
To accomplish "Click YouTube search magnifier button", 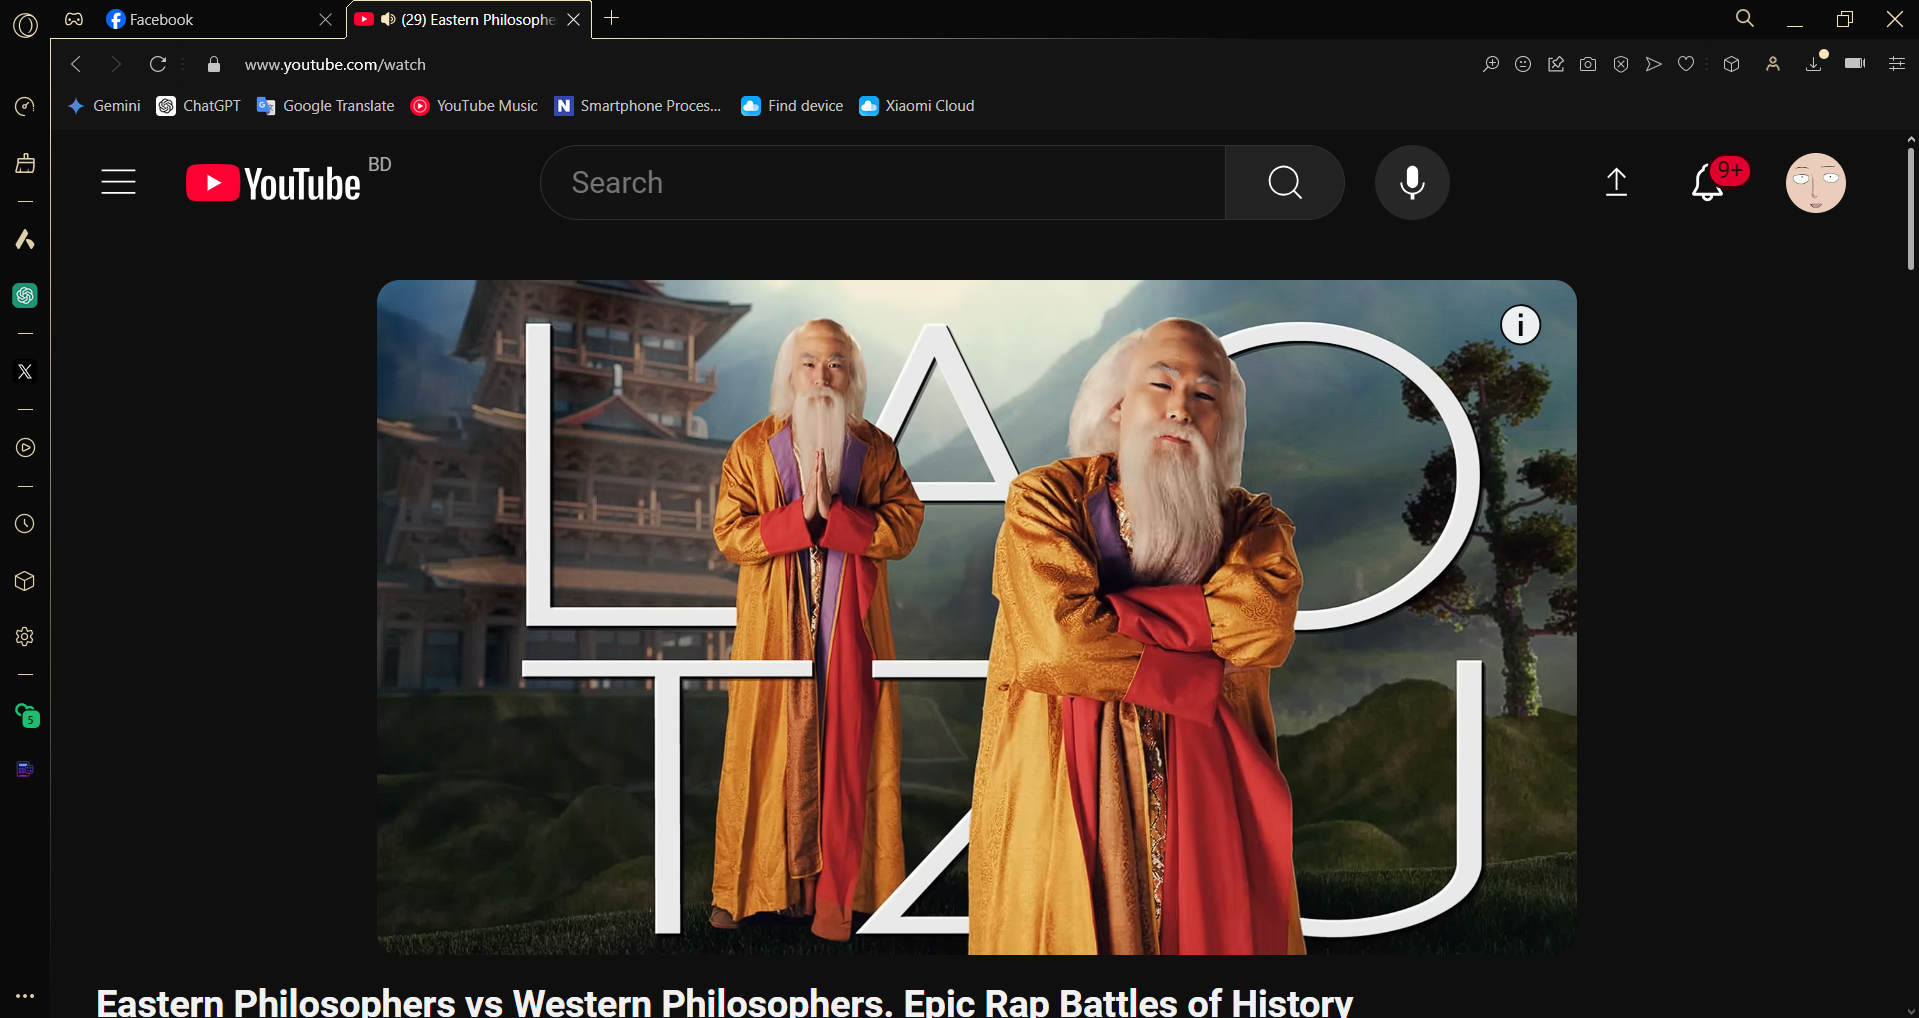I will [1285, 182].
